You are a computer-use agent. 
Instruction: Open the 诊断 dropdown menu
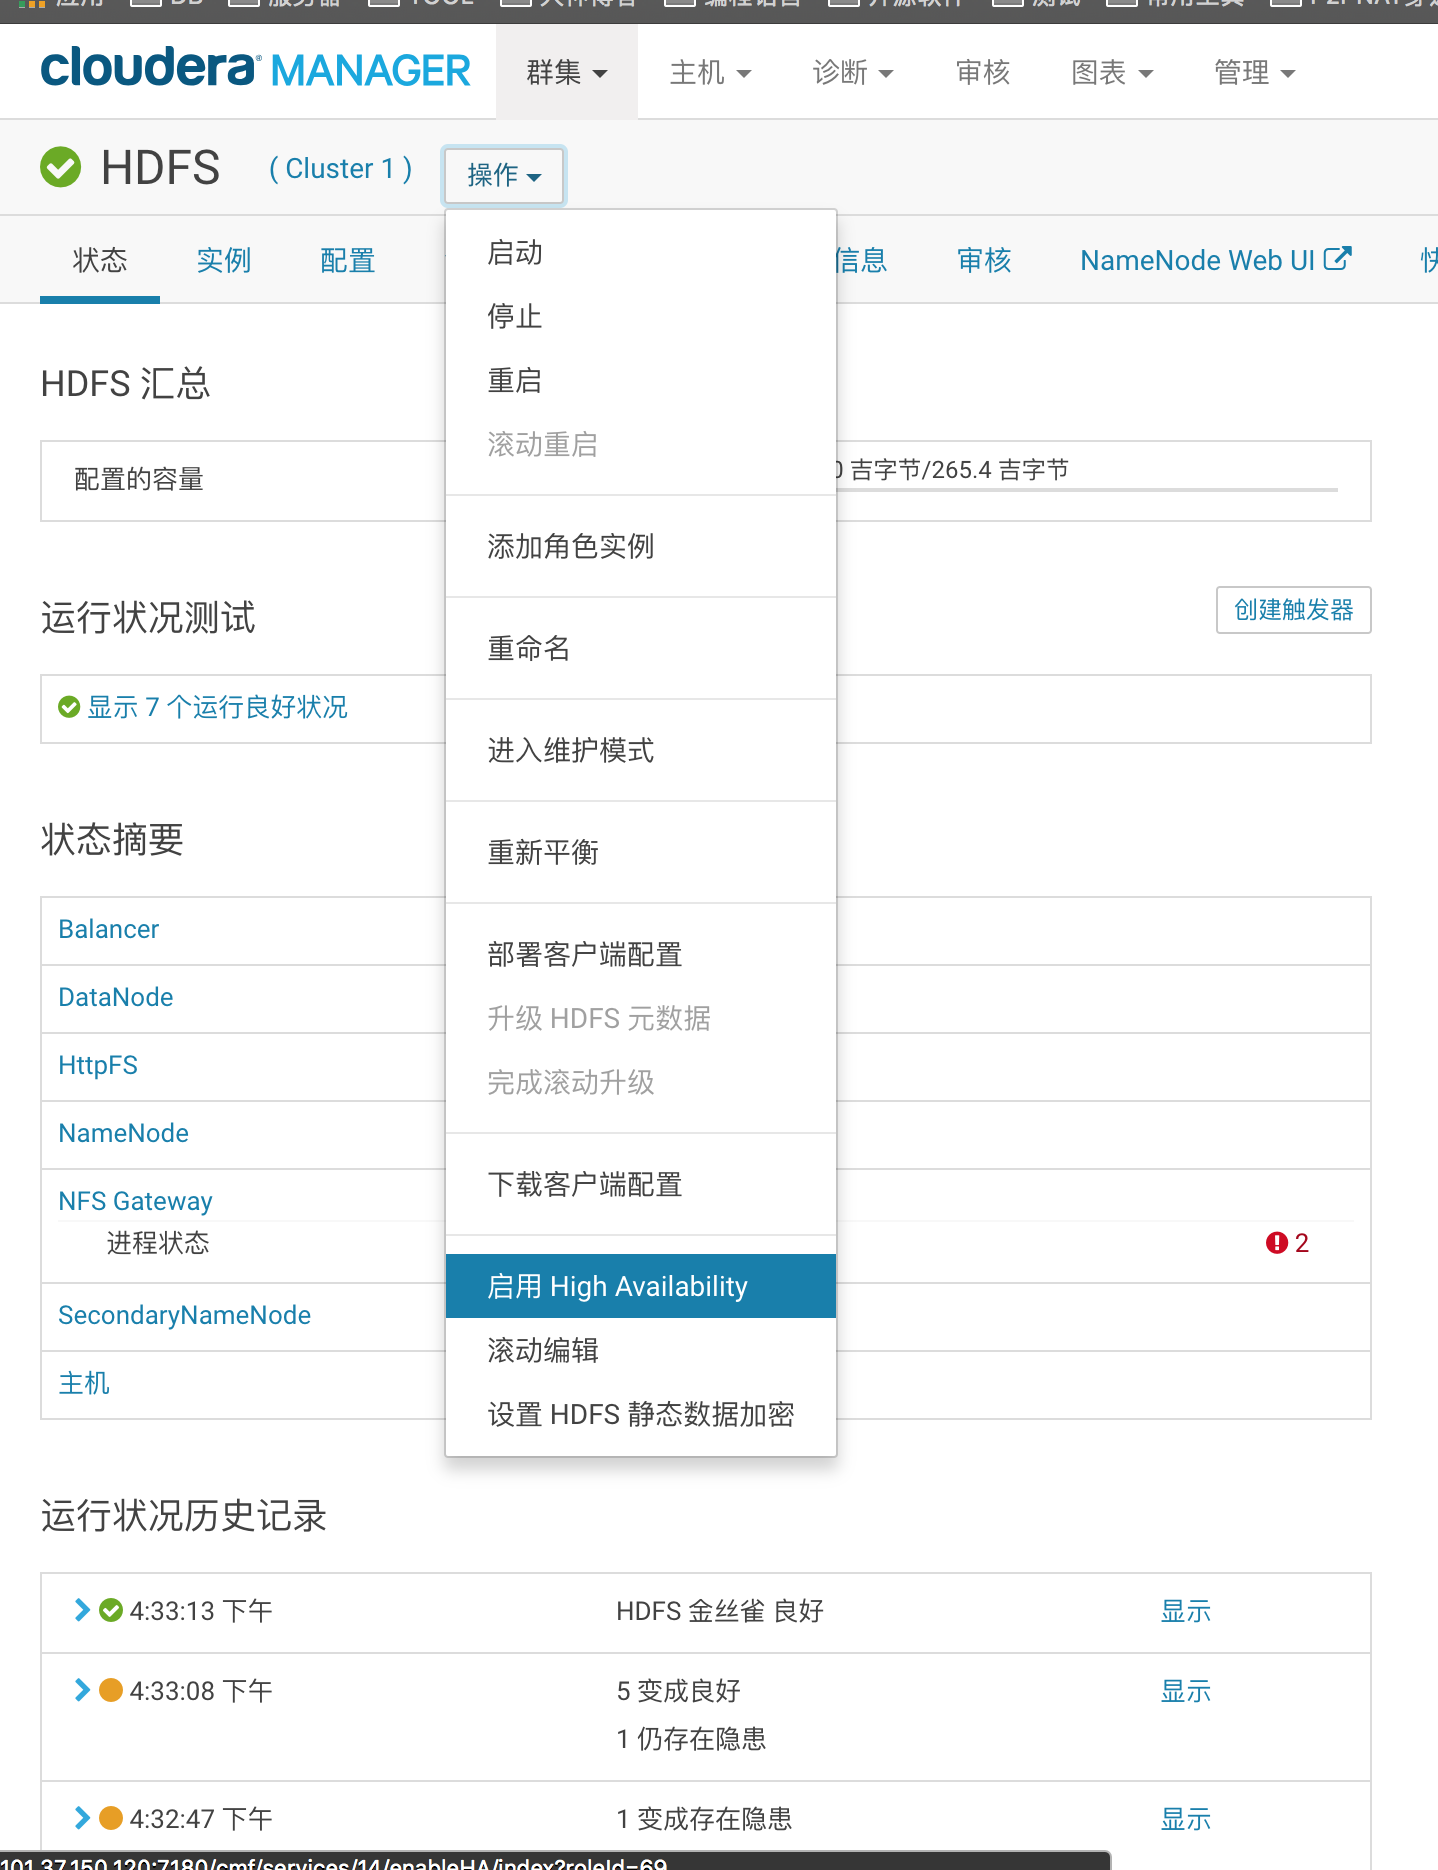(853, 72)
